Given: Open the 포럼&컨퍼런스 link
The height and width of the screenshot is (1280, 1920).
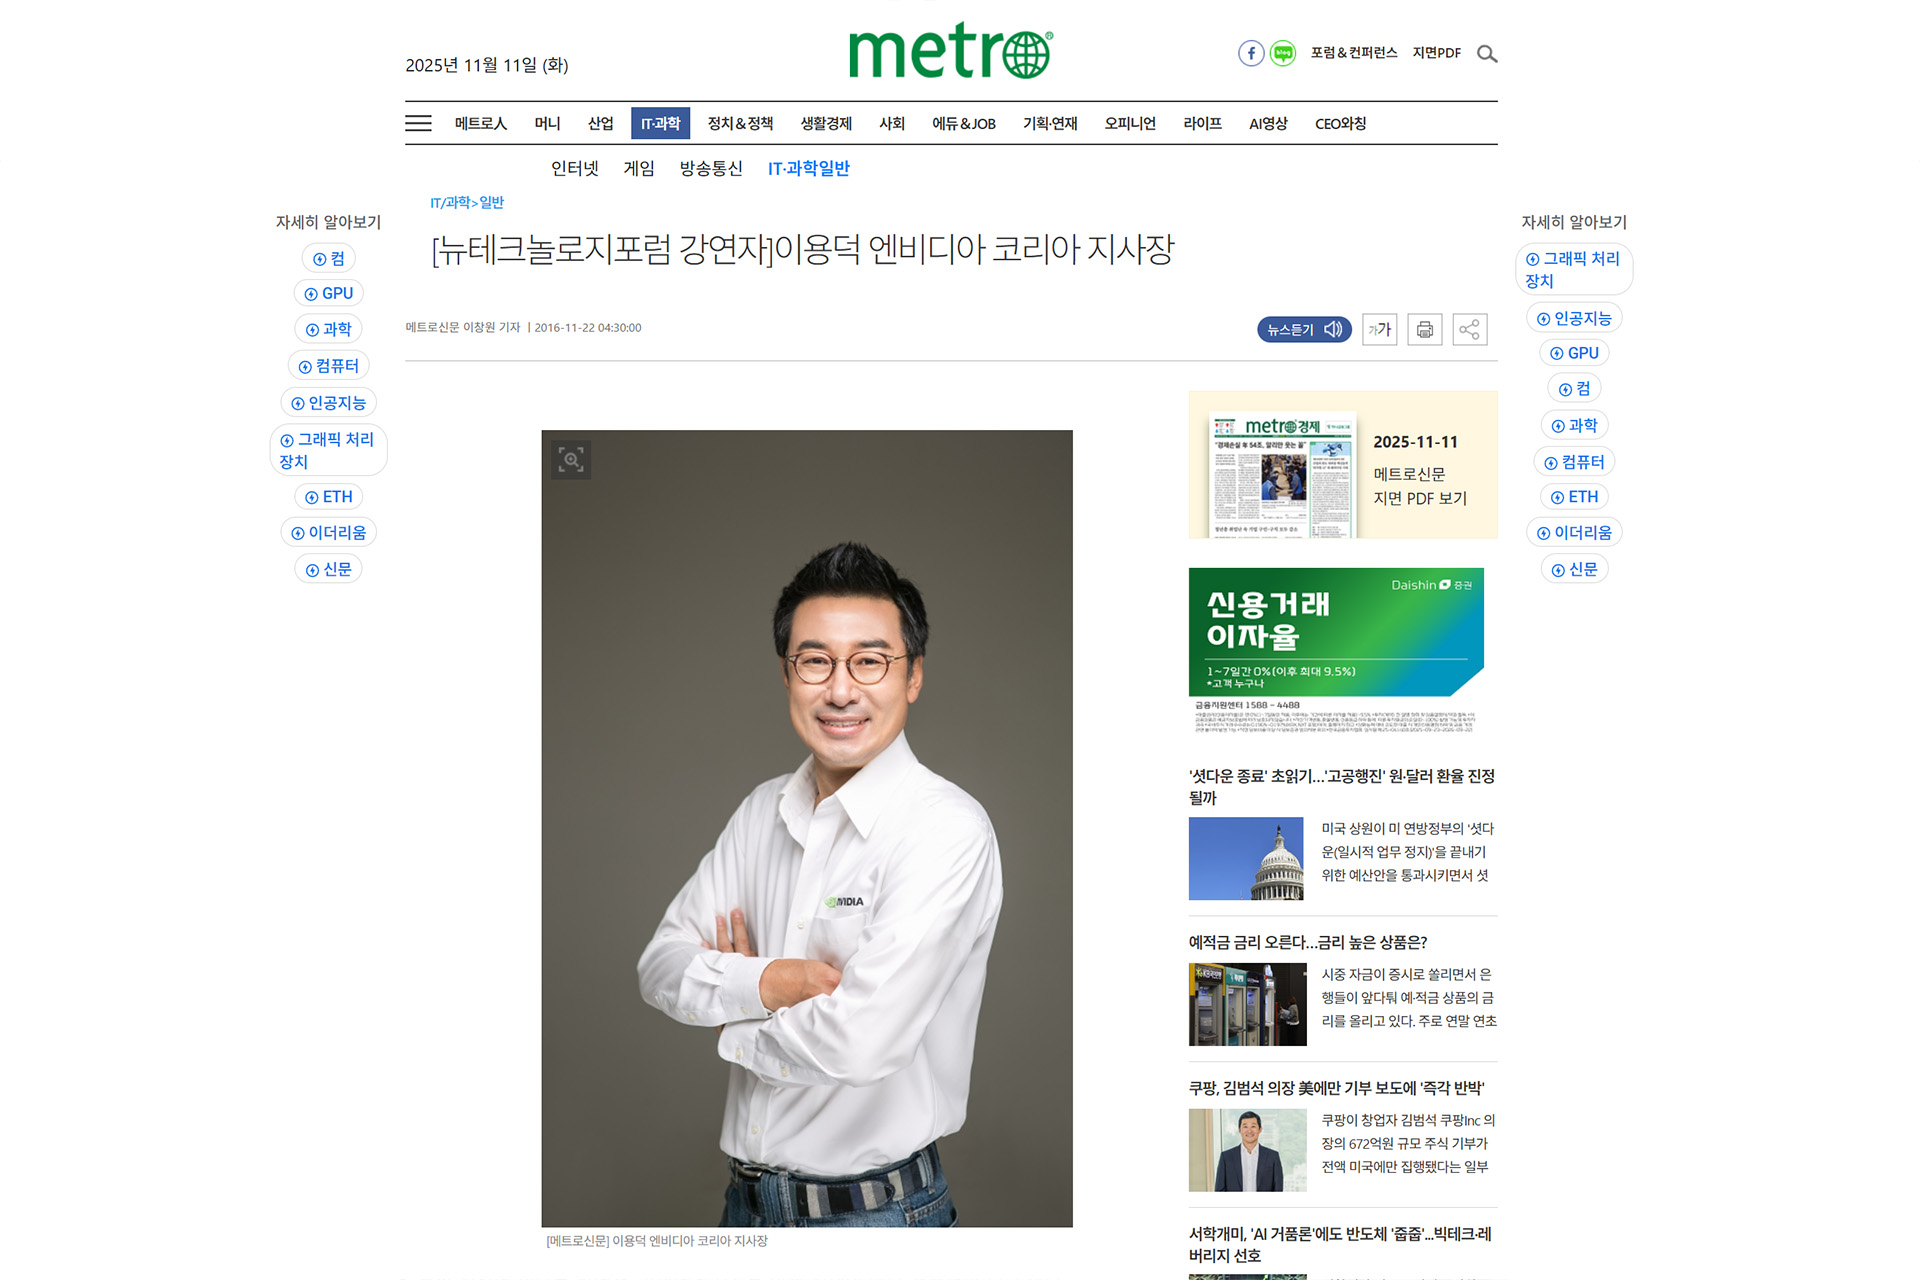Looking at the screenshot, I should coord(1354,53).
